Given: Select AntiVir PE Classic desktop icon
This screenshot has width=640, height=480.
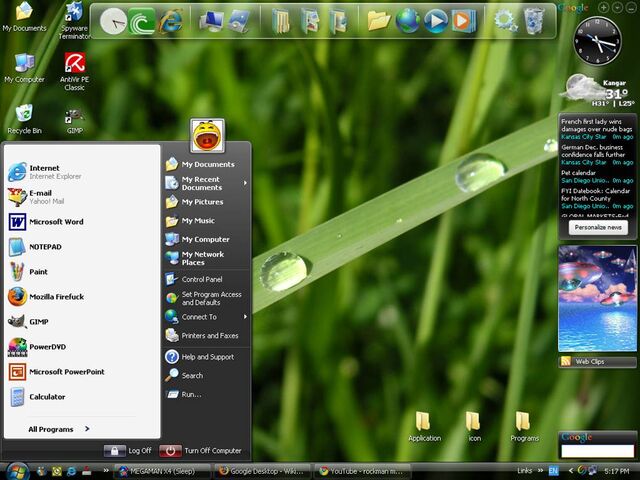Looking at the screenshot, I should (x=74, y=71).
